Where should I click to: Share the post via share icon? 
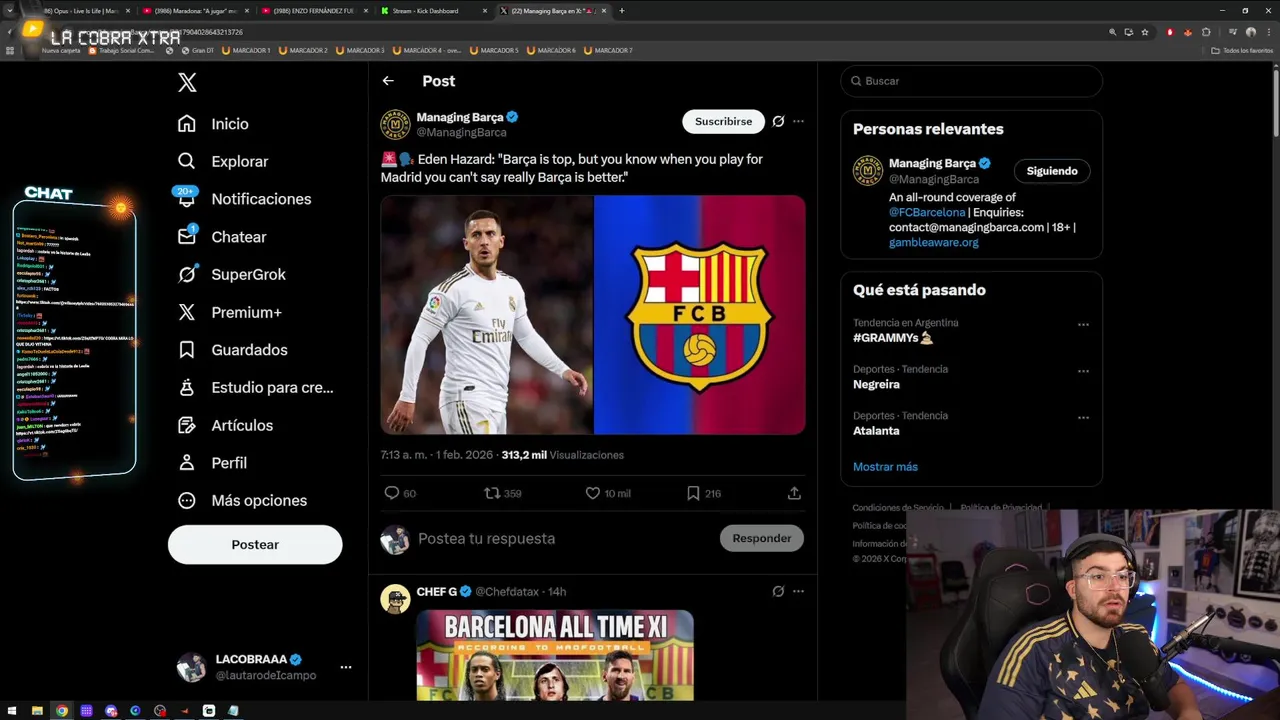pos(794,493)
